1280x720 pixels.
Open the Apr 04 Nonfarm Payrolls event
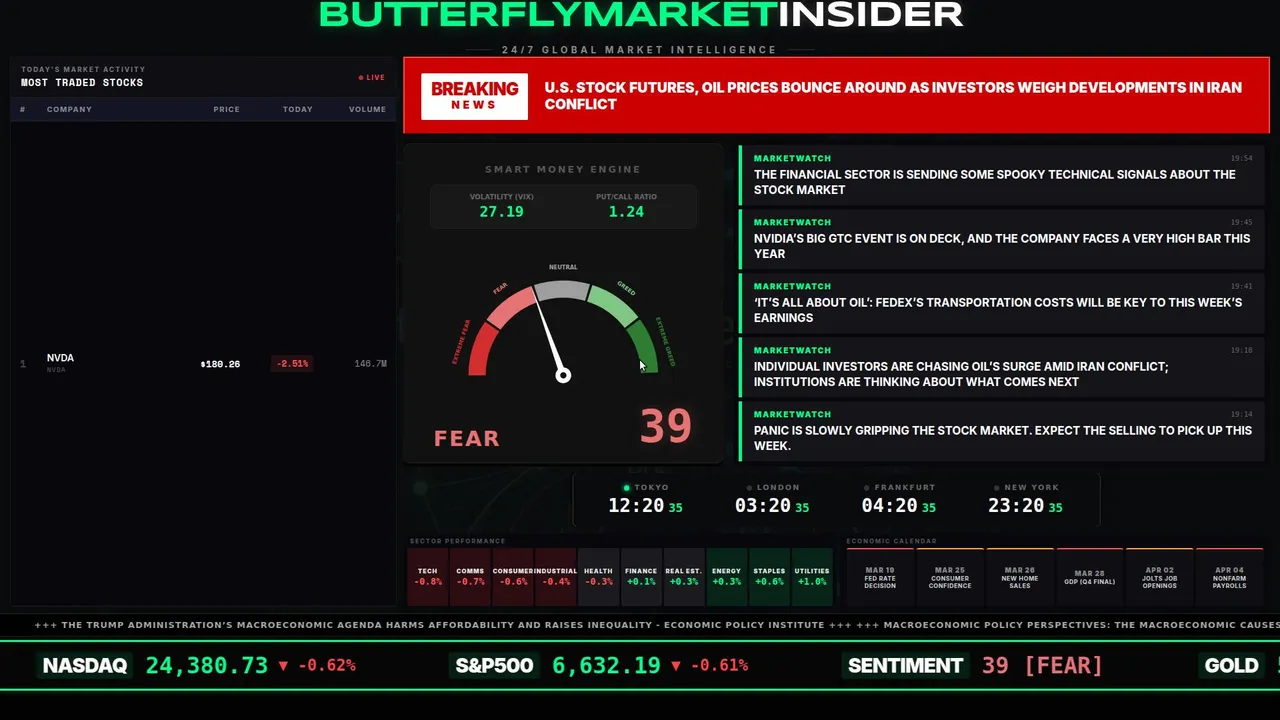1230,577
